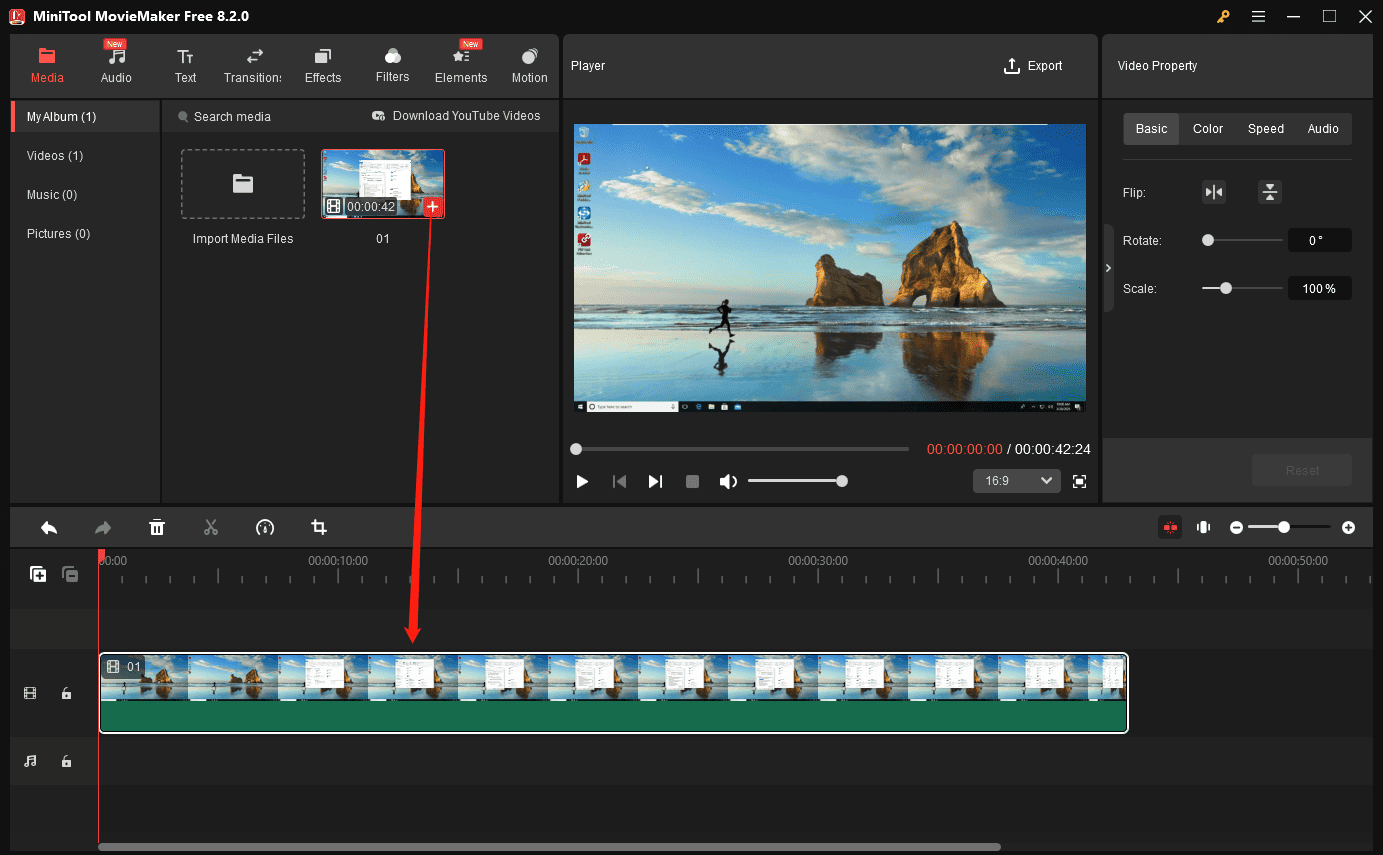Zoom in timeline with plus icon

tap(1348, 527)
